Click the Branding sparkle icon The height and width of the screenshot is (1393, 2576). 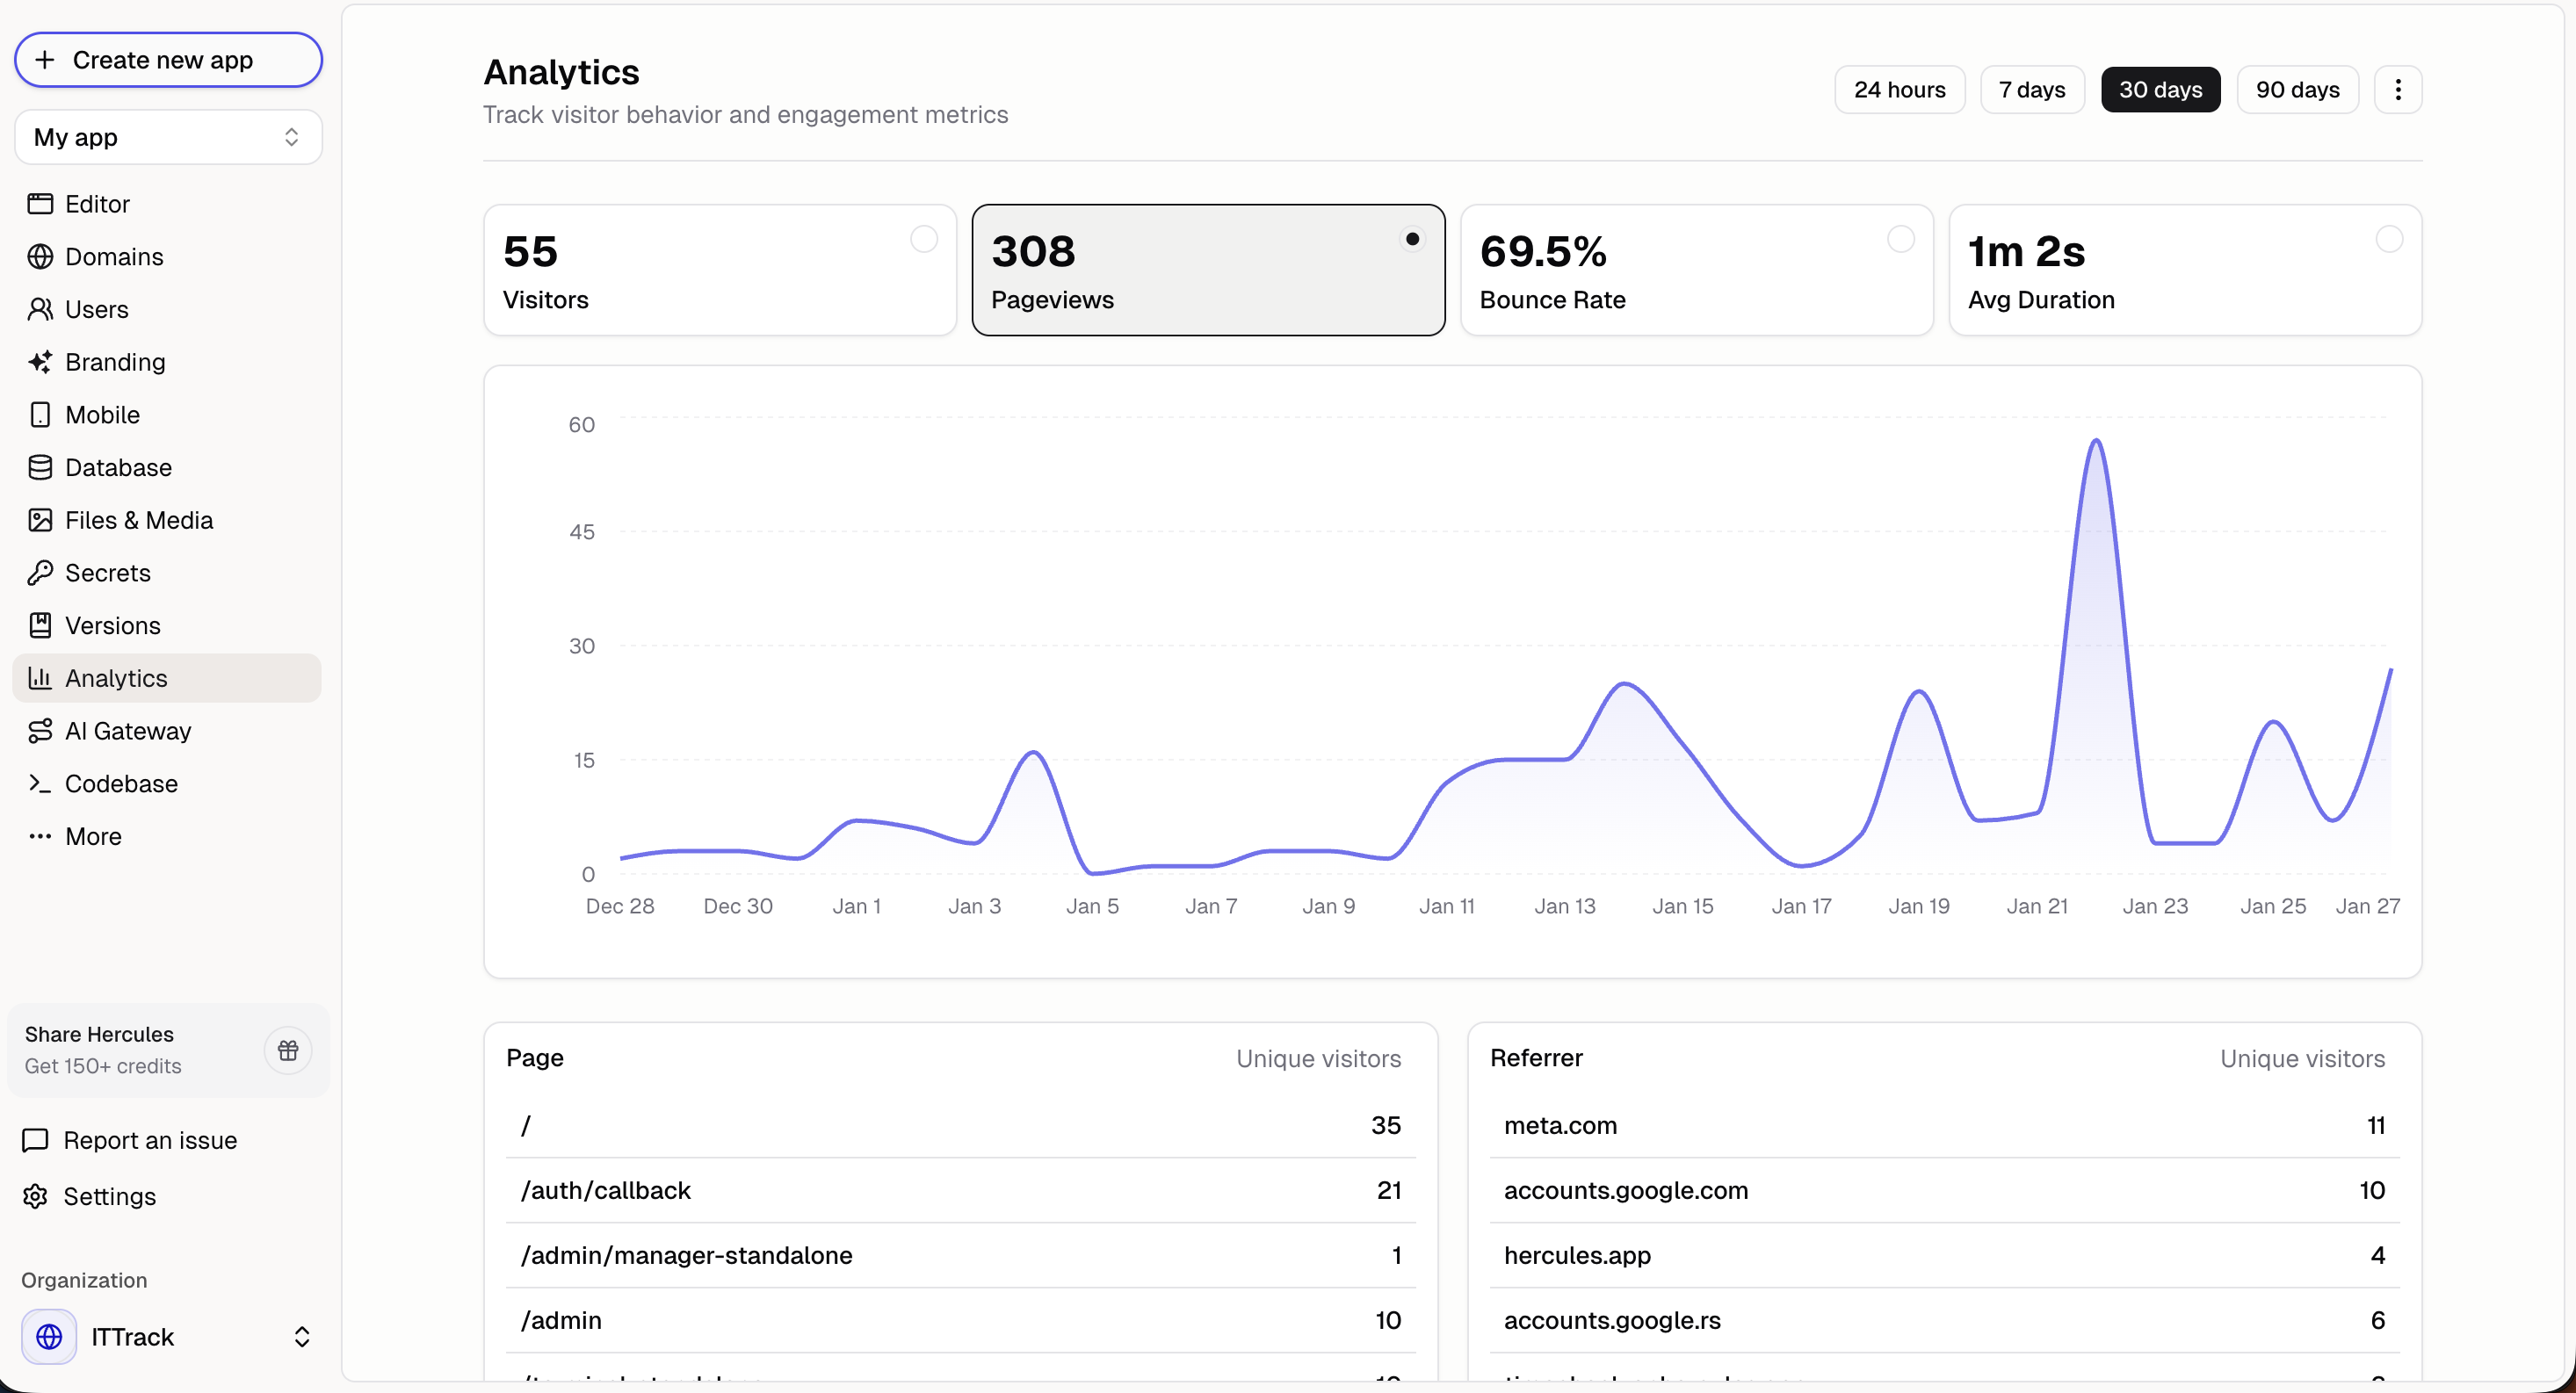40,362
